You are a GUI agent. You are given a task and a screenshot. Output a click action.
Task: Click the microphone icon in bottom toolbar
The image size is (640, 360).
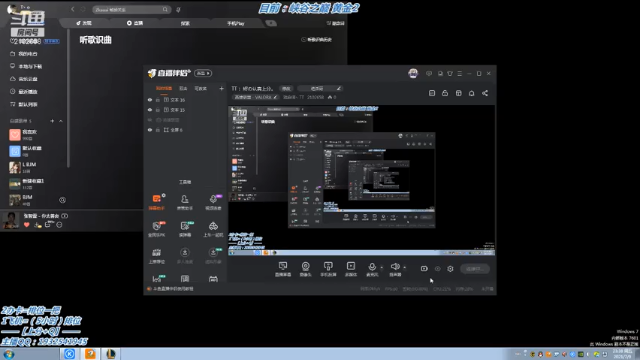point(372,266)
